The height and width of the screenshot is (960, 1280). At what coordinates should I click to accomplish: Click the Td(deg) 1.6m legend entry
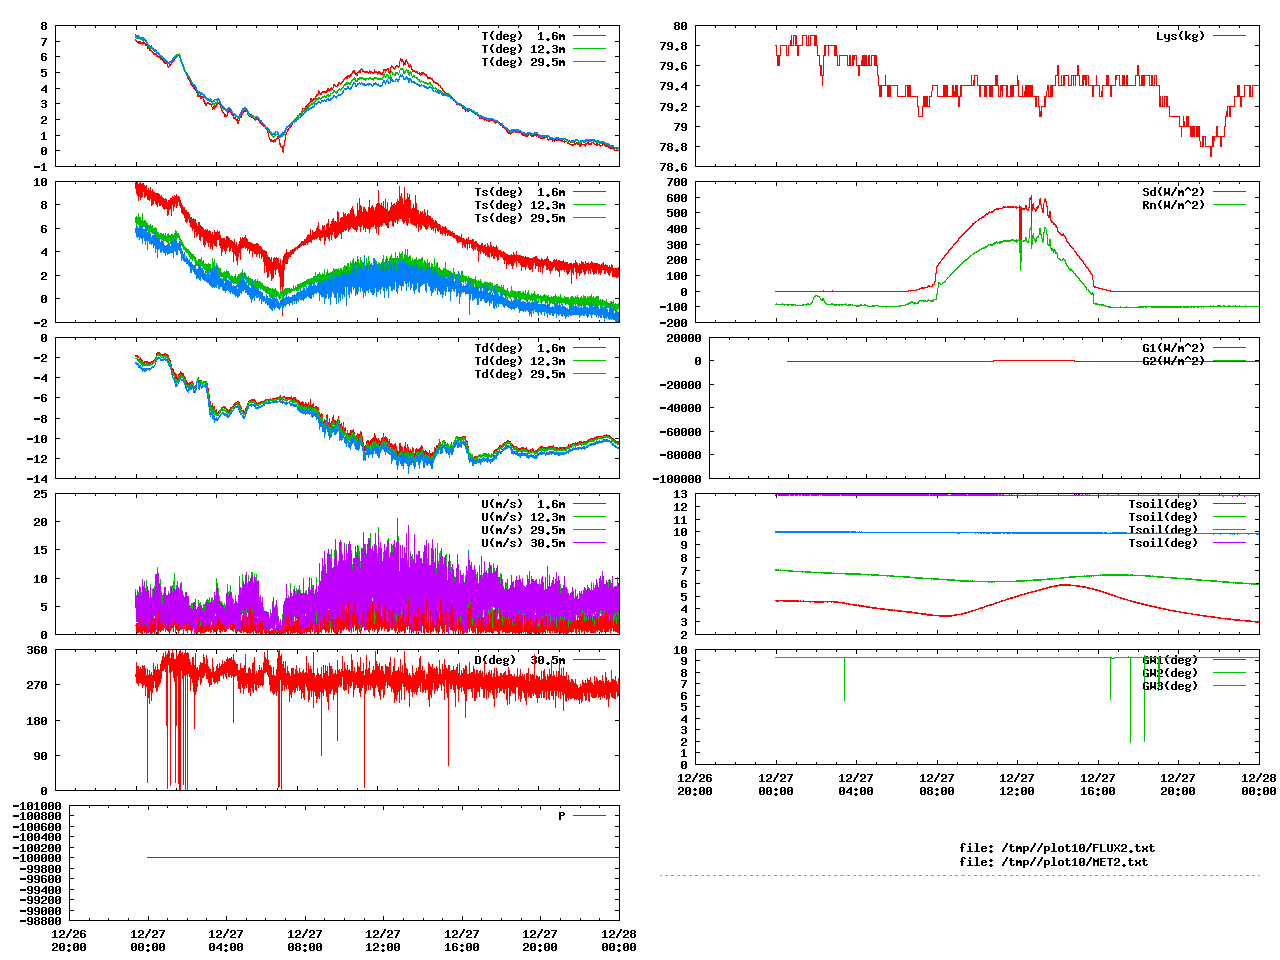pyautogui.click(x=519, y=348)
